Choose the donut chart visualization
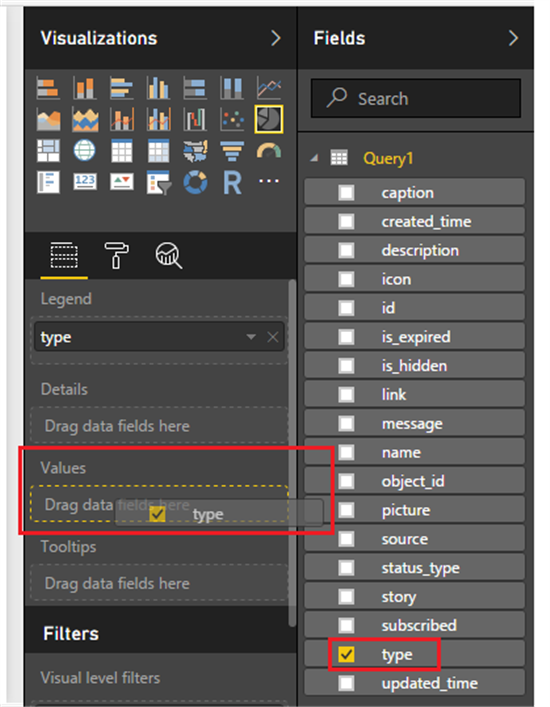The height and width of the screenshot is (707, 550). pos(195,182)
